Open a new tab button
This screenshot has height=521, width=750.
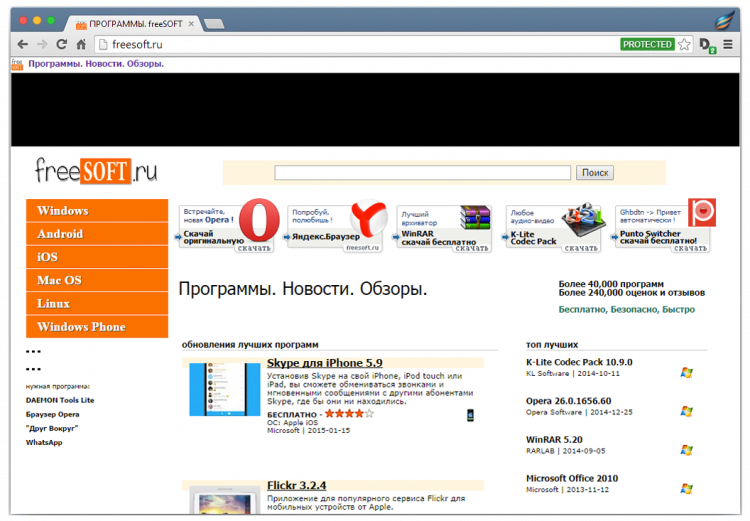pyautogui.click(x=214, y=24)
